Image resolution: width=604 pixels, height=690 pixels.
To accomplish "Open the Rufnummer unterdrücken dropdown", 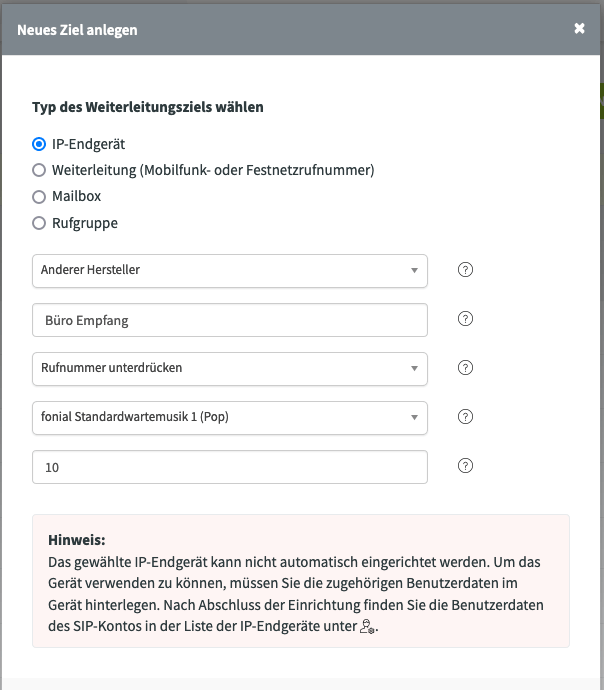I will 230,369.
